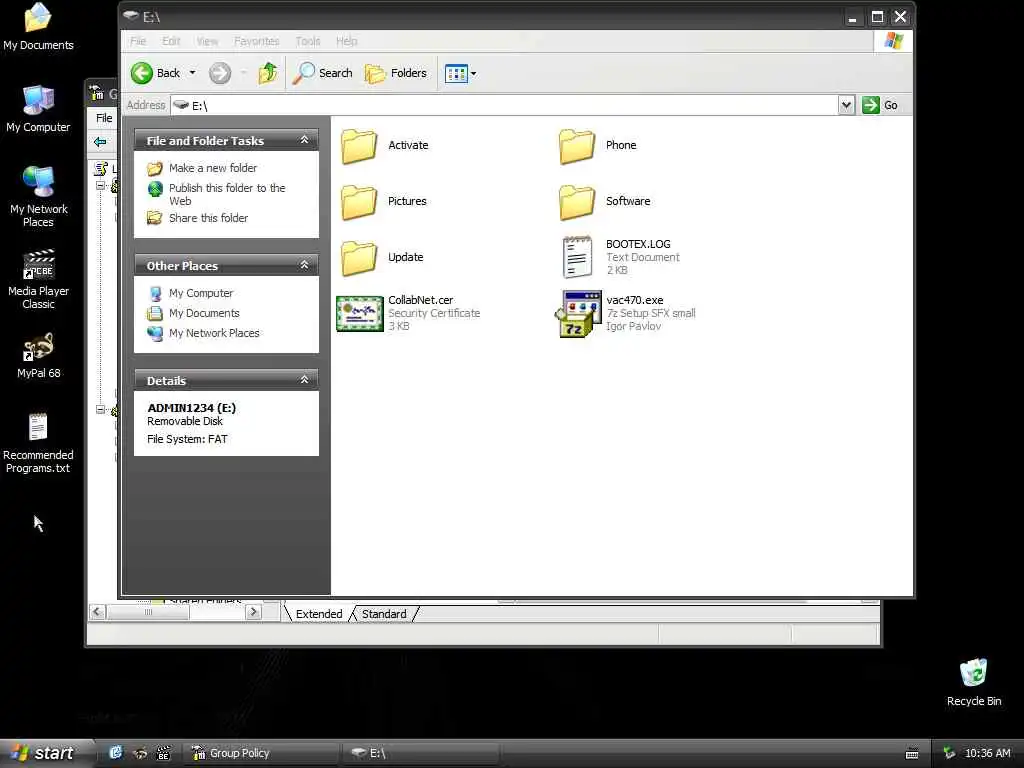Go to My Network Places in Other Places
Viewport: 1024px width, 768px height.
pos(214,332)
